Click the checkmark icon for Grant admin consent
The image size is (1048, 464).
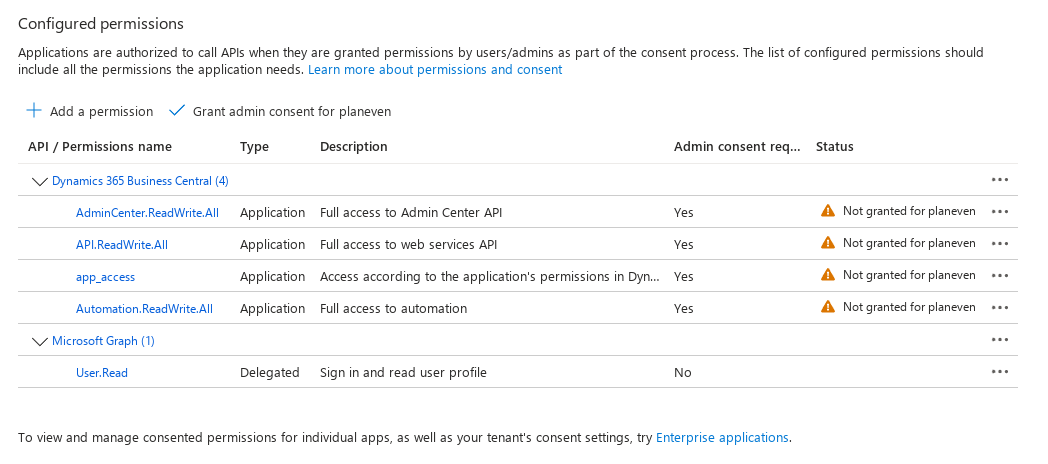tap(176, 110)
